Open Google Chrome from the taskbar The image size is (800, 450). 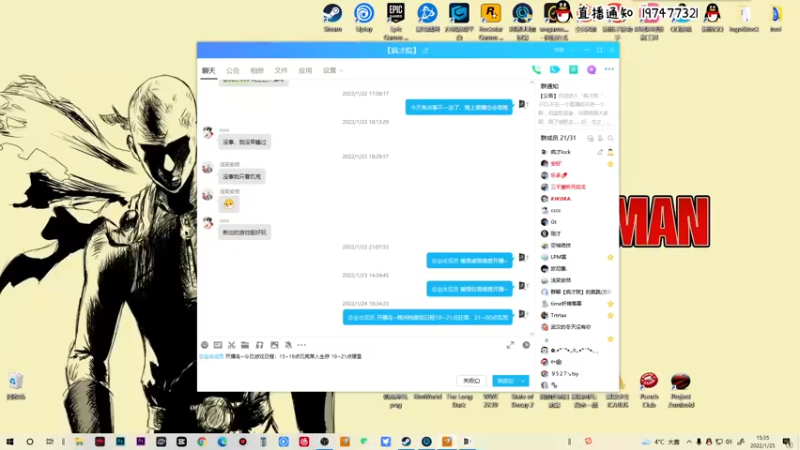point(202,441)
